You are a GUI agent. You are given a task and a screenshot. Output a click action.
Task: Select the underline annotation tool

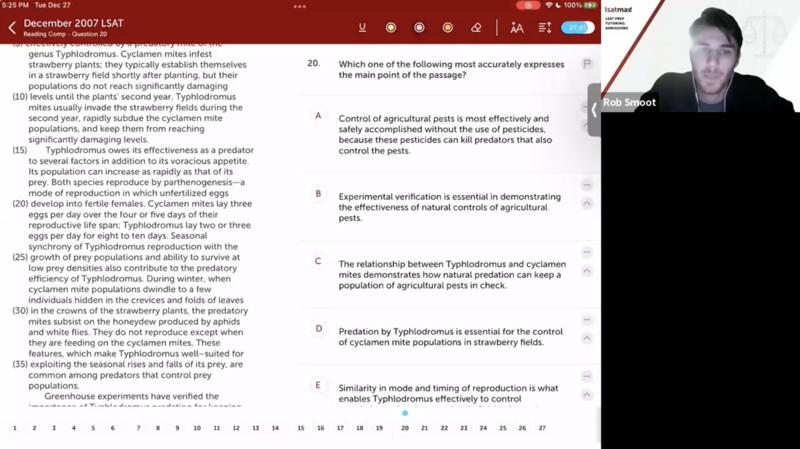point(362,28)
